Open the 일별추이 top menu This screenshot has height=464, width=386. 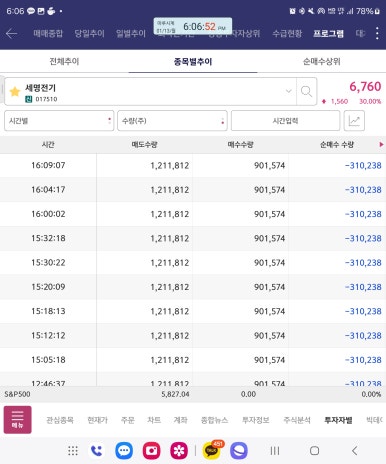point(131,33)
